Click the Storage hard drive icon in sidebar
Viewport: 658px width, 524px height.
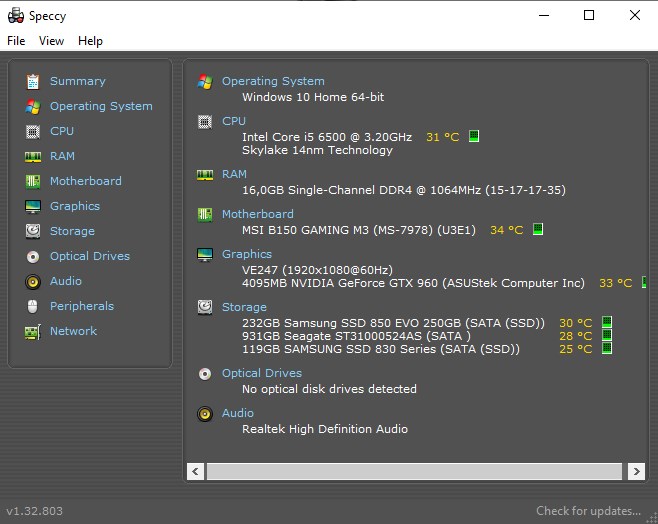(33, 231)
